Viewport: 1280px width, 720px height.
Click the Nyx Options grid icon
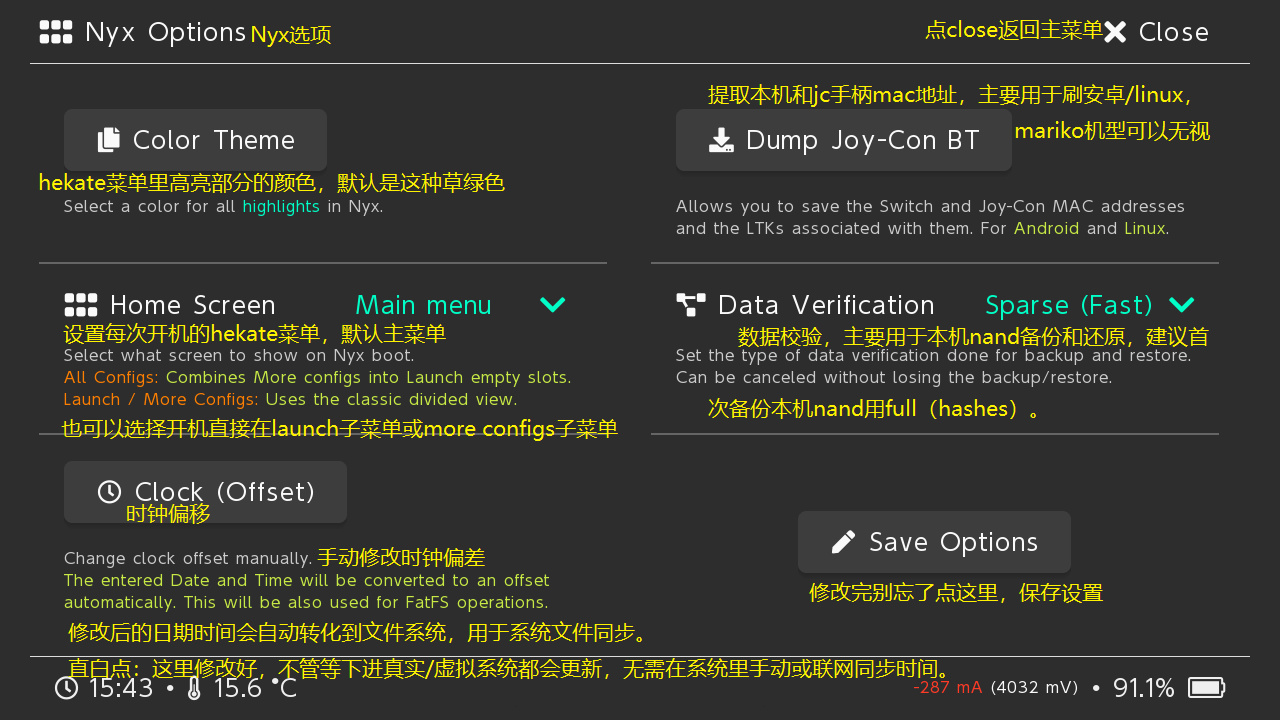click(56, 32)
